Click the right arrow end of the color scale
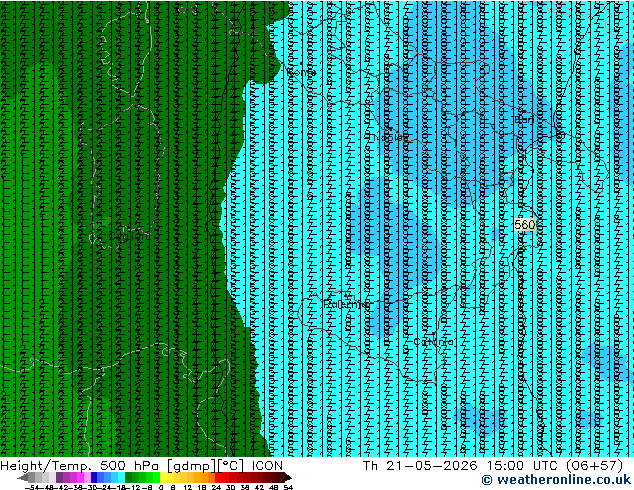The width and height of the screenshot is (634, 490). click(287, 478)
